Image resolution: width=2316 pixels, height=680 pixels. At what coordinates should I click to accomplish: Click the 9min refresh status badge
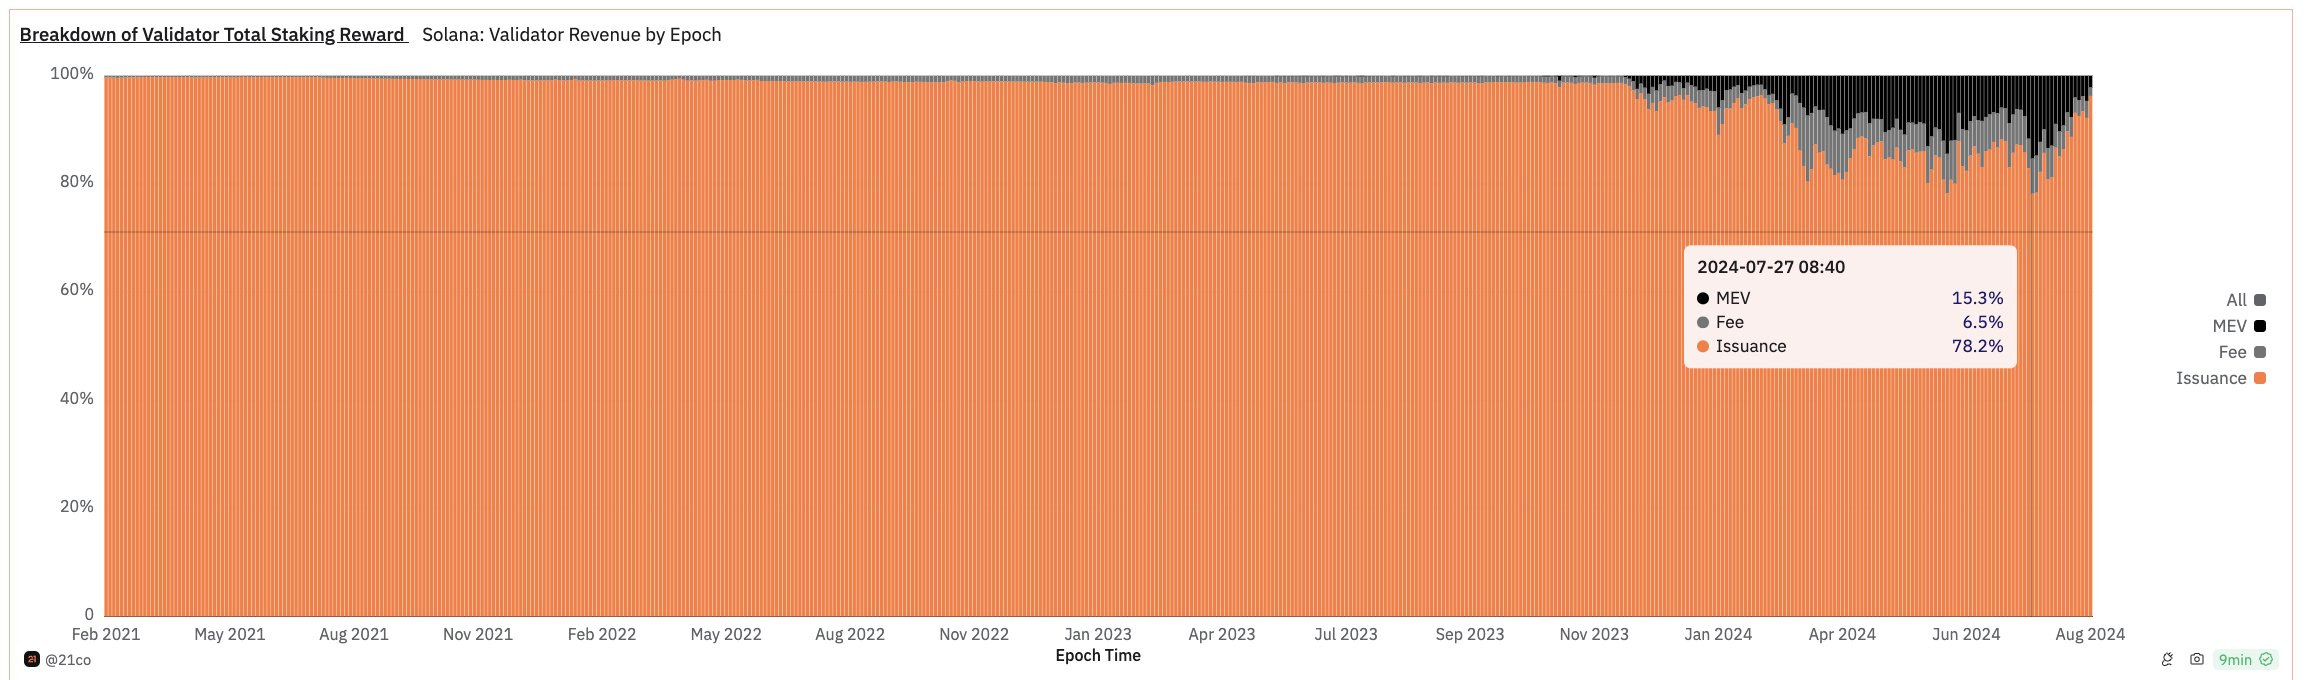tap(2246, 659)
